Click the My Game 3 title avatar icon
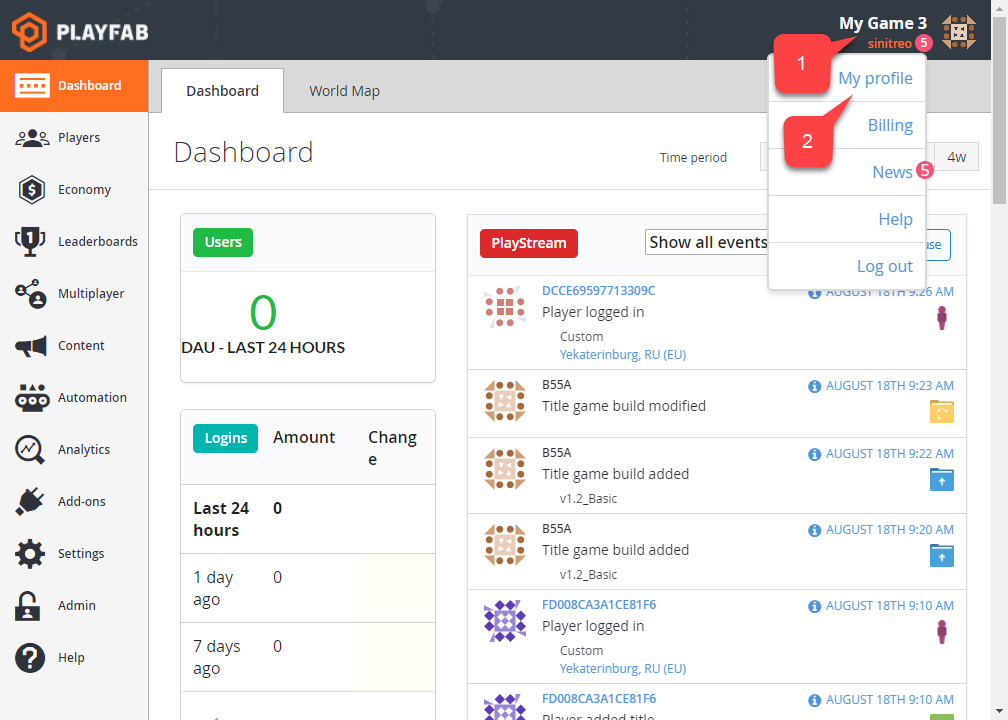This screenshot has height=720, width=1008. (958, 31)
